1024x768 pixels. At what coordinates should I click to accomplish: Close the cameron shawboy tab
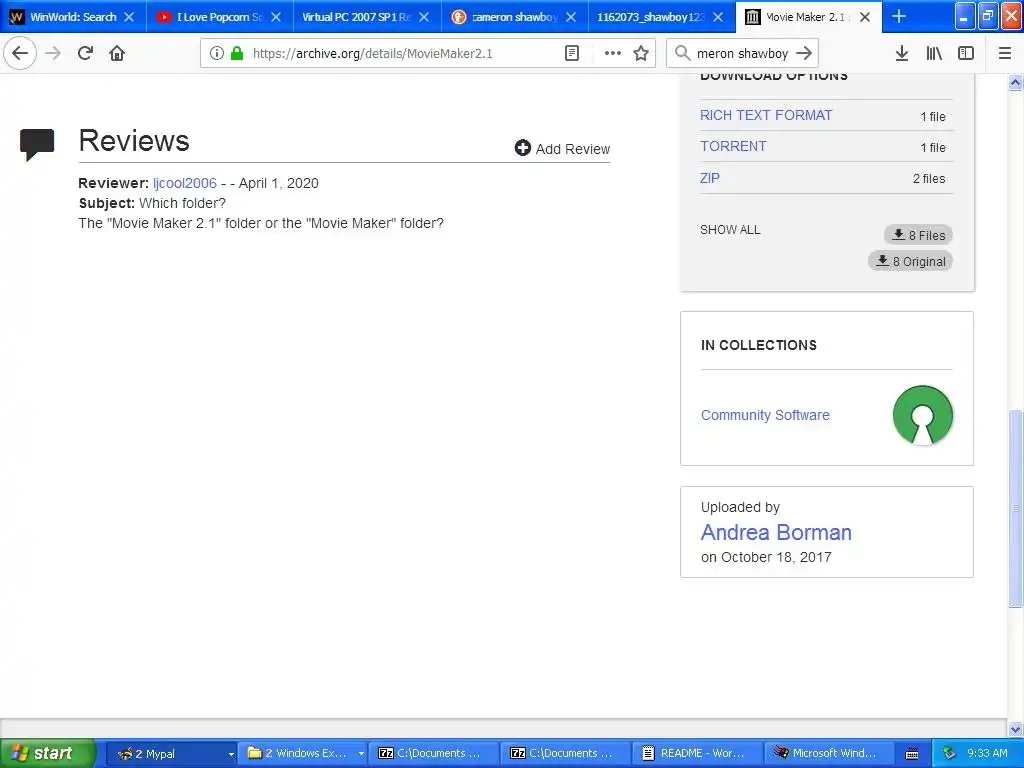coord(571,17)
